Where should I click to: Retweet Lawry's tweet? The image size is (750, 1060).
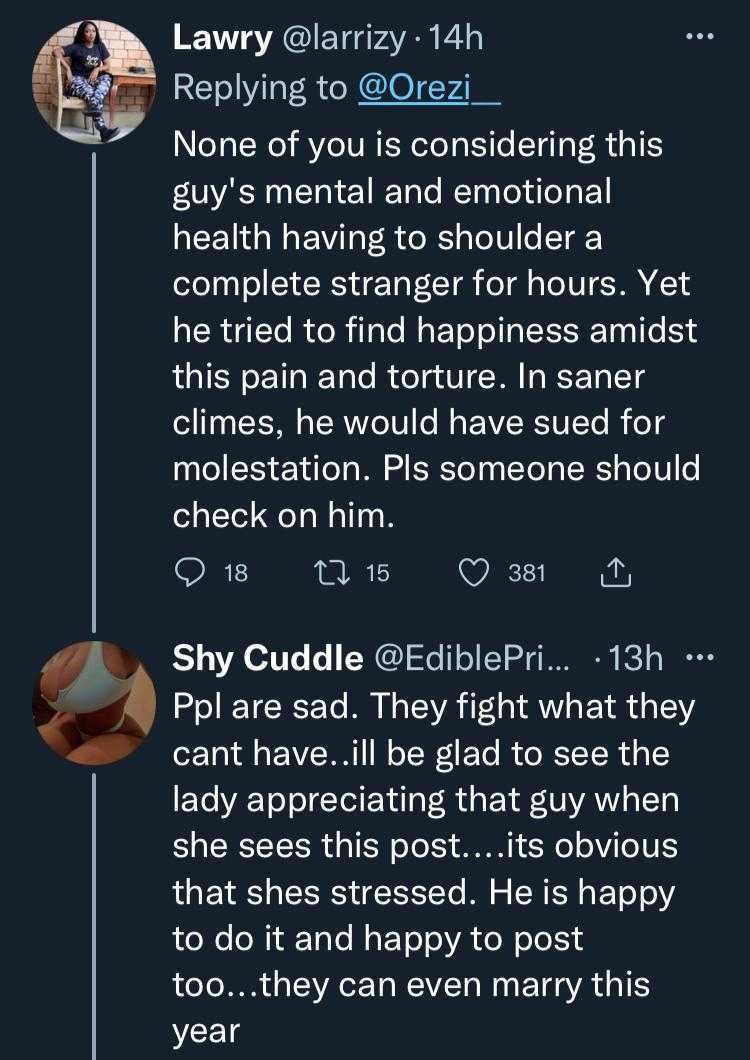point(327,572)
